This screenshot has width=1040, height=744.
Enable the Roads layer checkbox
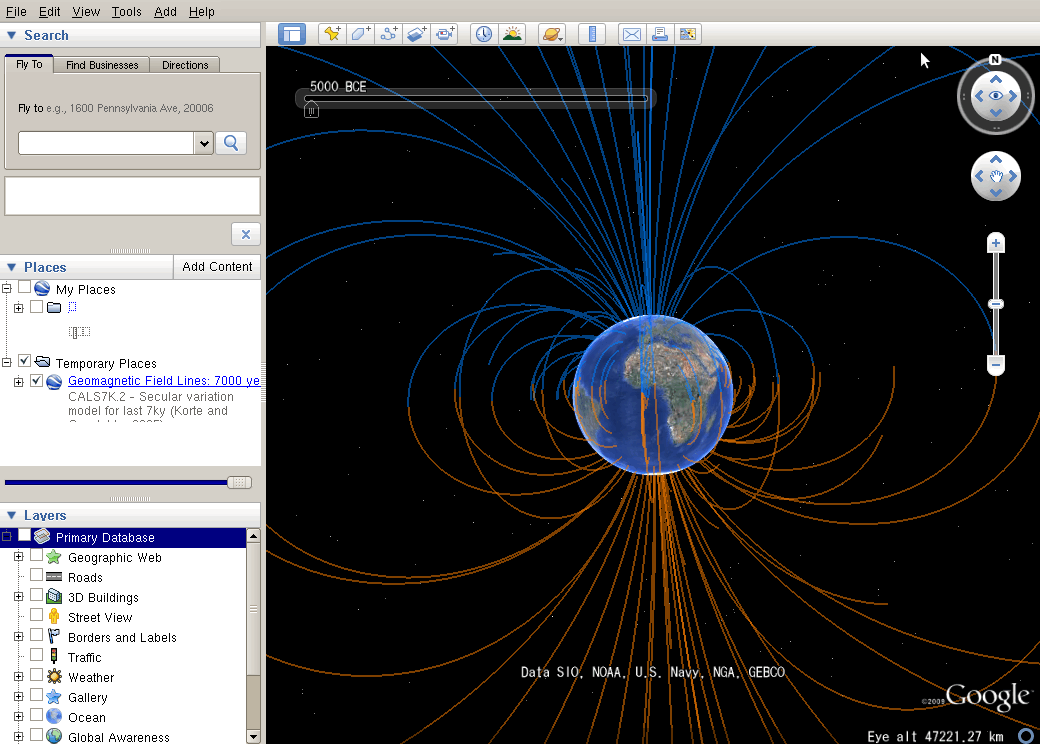[x=37, y=577]
